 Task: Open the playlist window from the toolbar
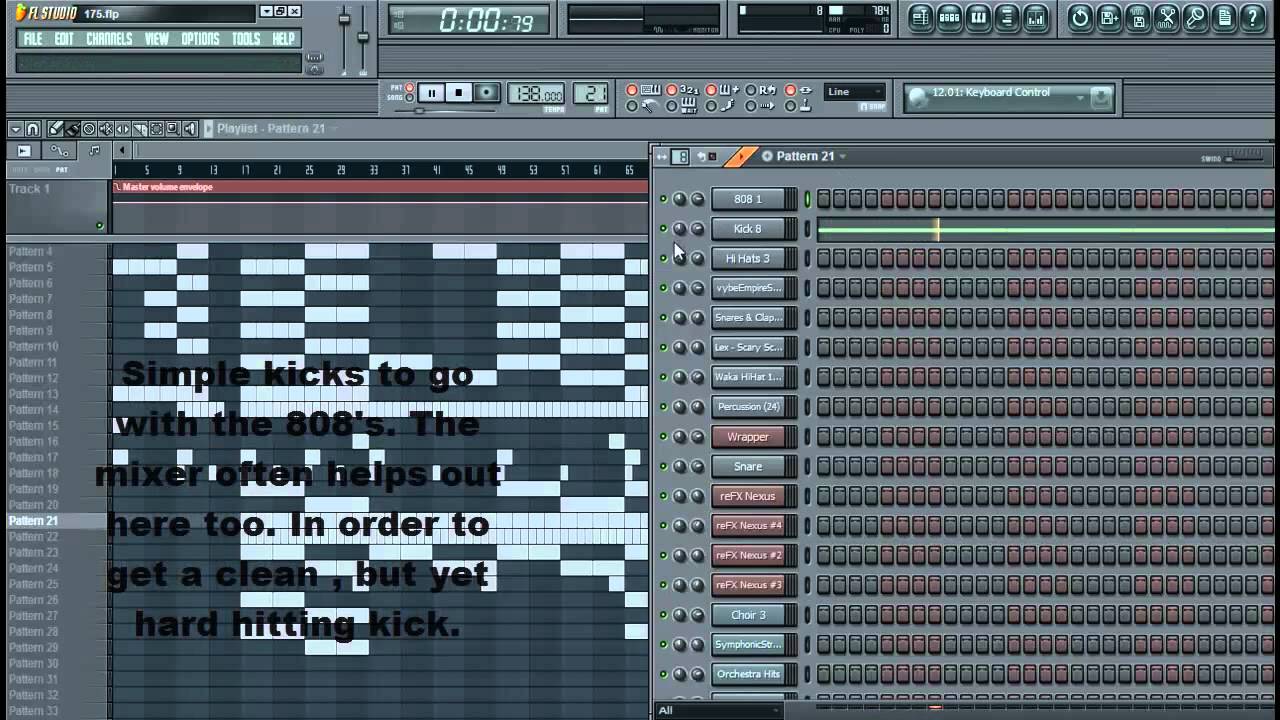[x=921, y=17]
